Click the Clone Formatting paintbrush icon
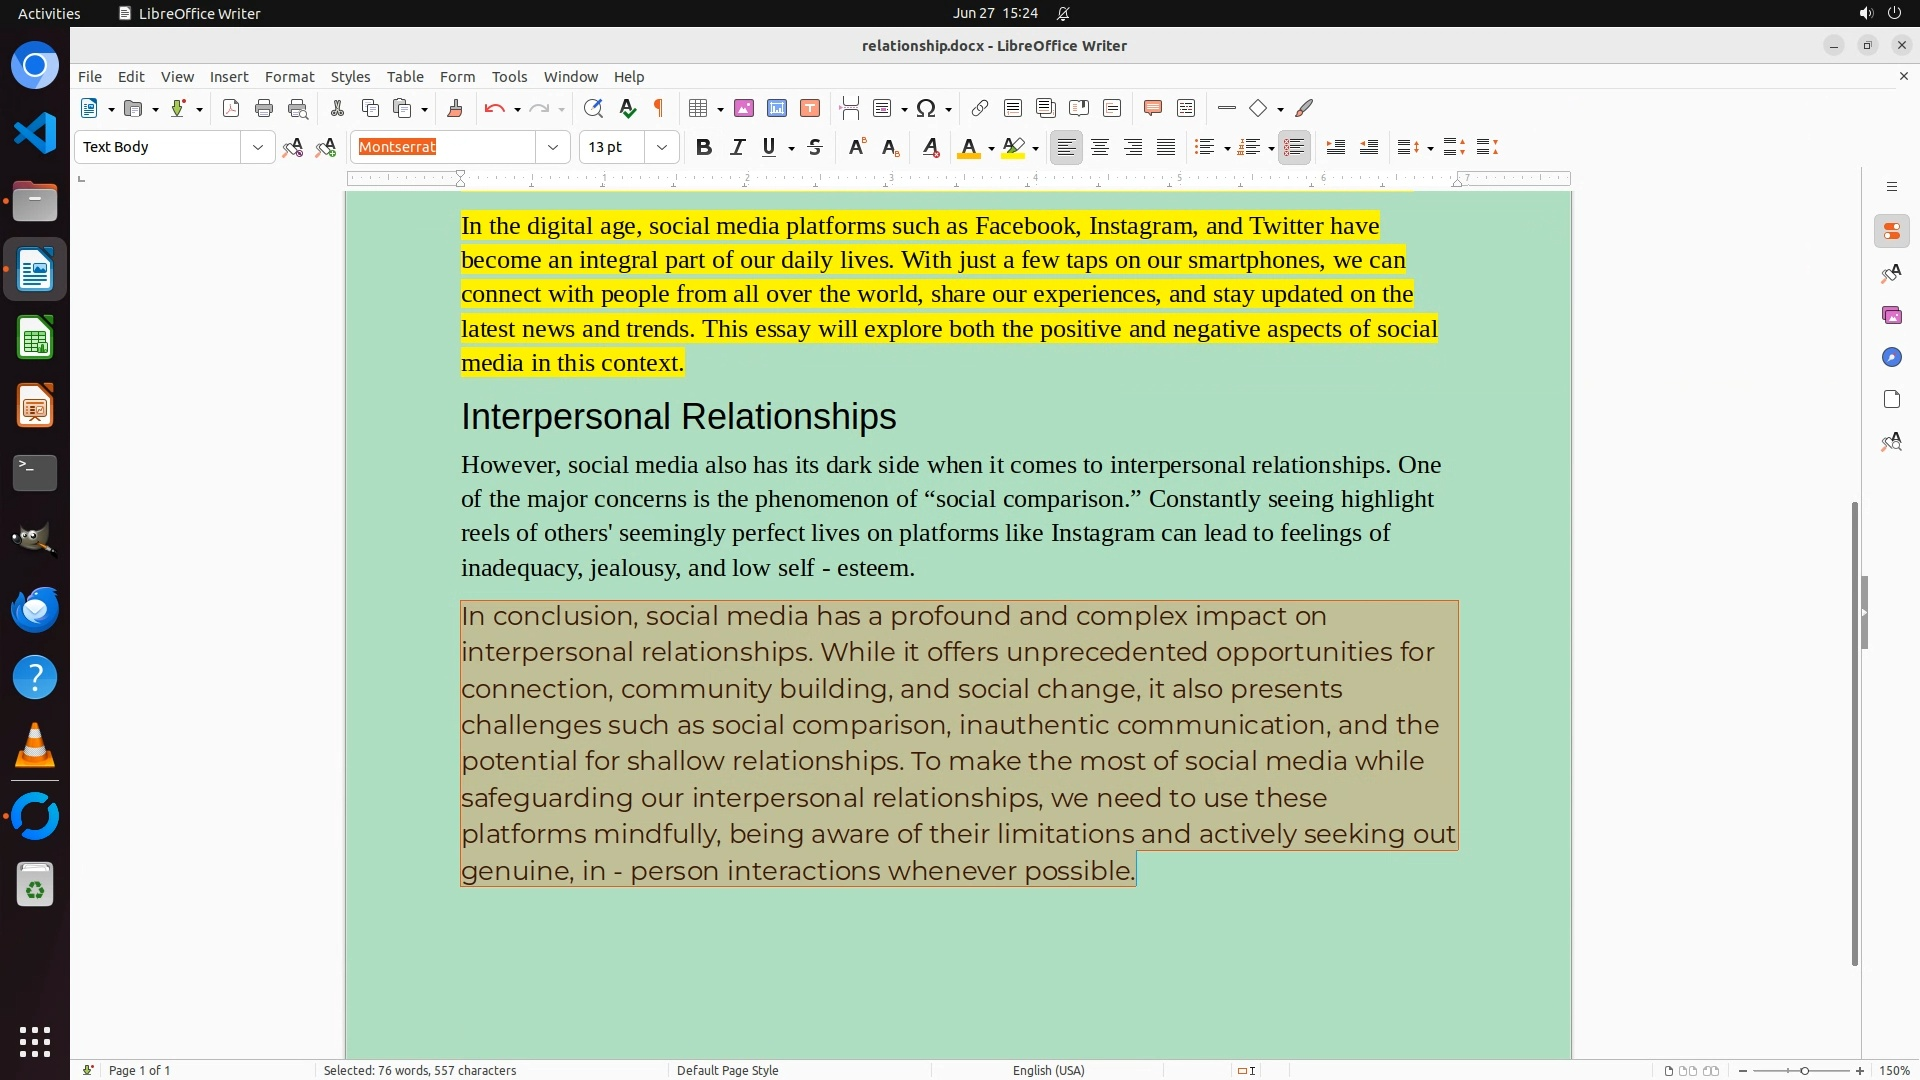 455,109
